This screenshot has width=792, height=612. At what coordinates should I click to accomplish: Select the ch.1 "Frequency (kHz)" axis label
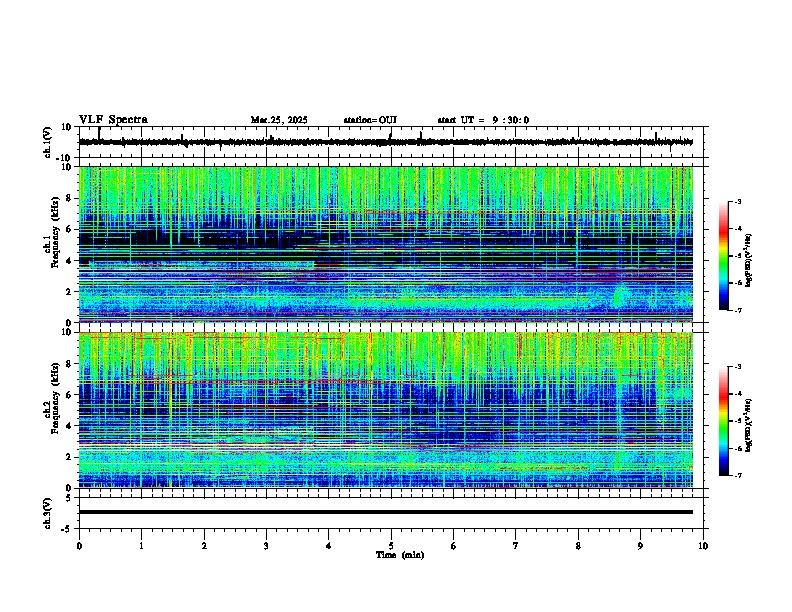point(55,233)
